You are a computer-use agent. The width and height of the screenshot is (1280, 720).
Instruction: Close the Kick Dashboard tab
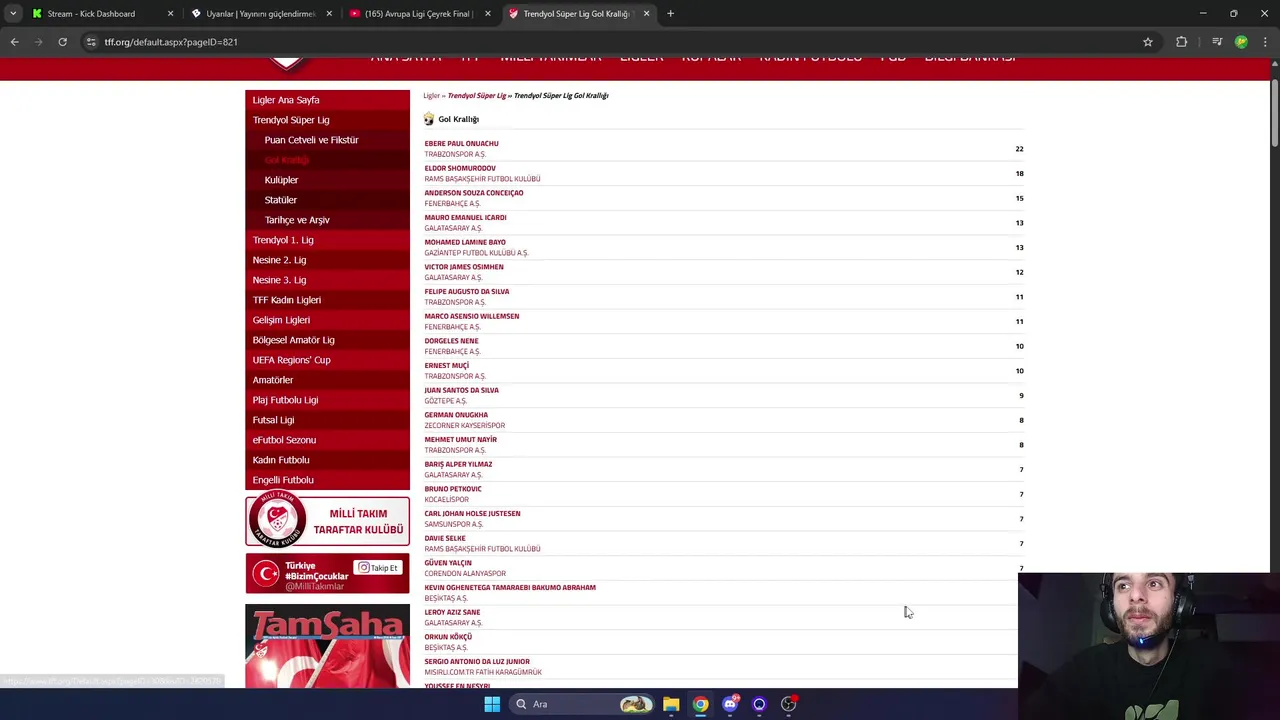170,14
